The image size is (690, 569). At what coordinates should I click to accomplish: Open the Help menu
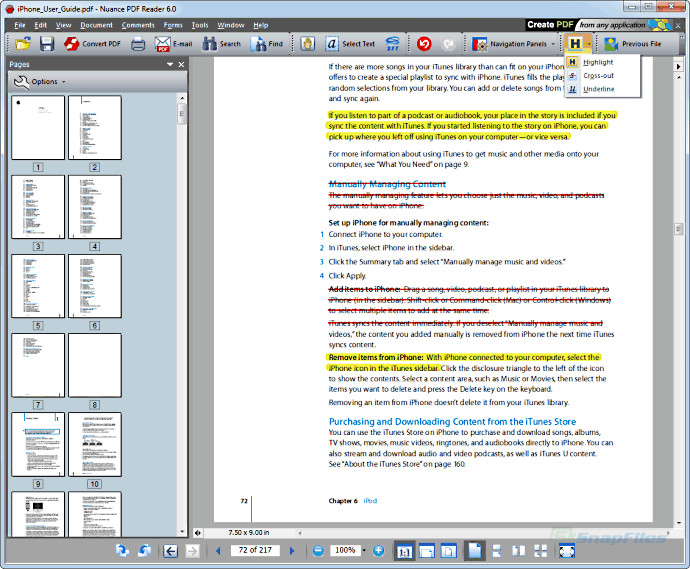pos(261,25)
